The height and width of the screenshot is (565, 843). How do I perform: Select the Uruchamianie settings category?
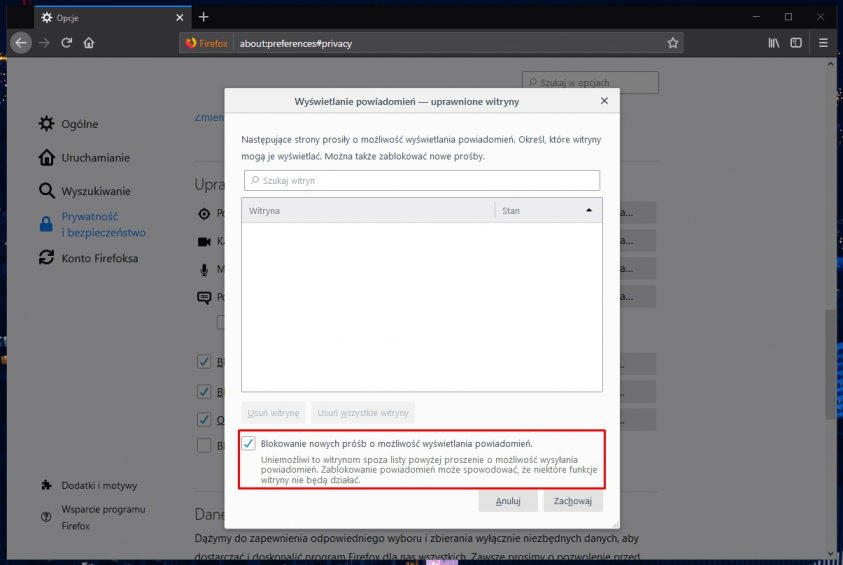[84, 158]
